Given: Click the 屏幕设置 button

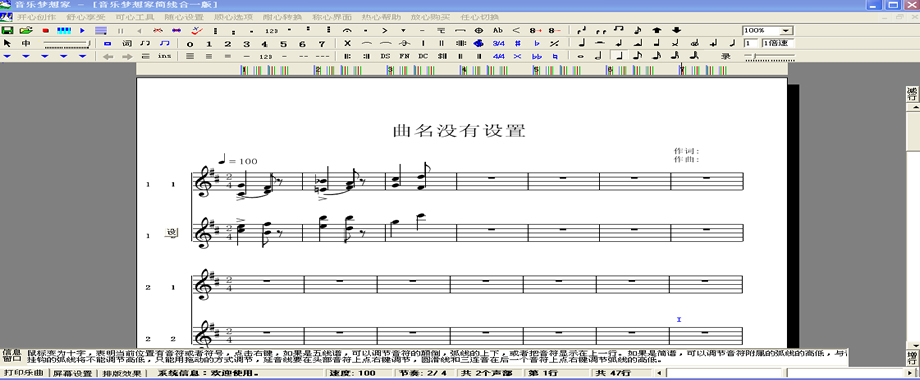Looking at the screenshot, I should (x=73, y=373).
